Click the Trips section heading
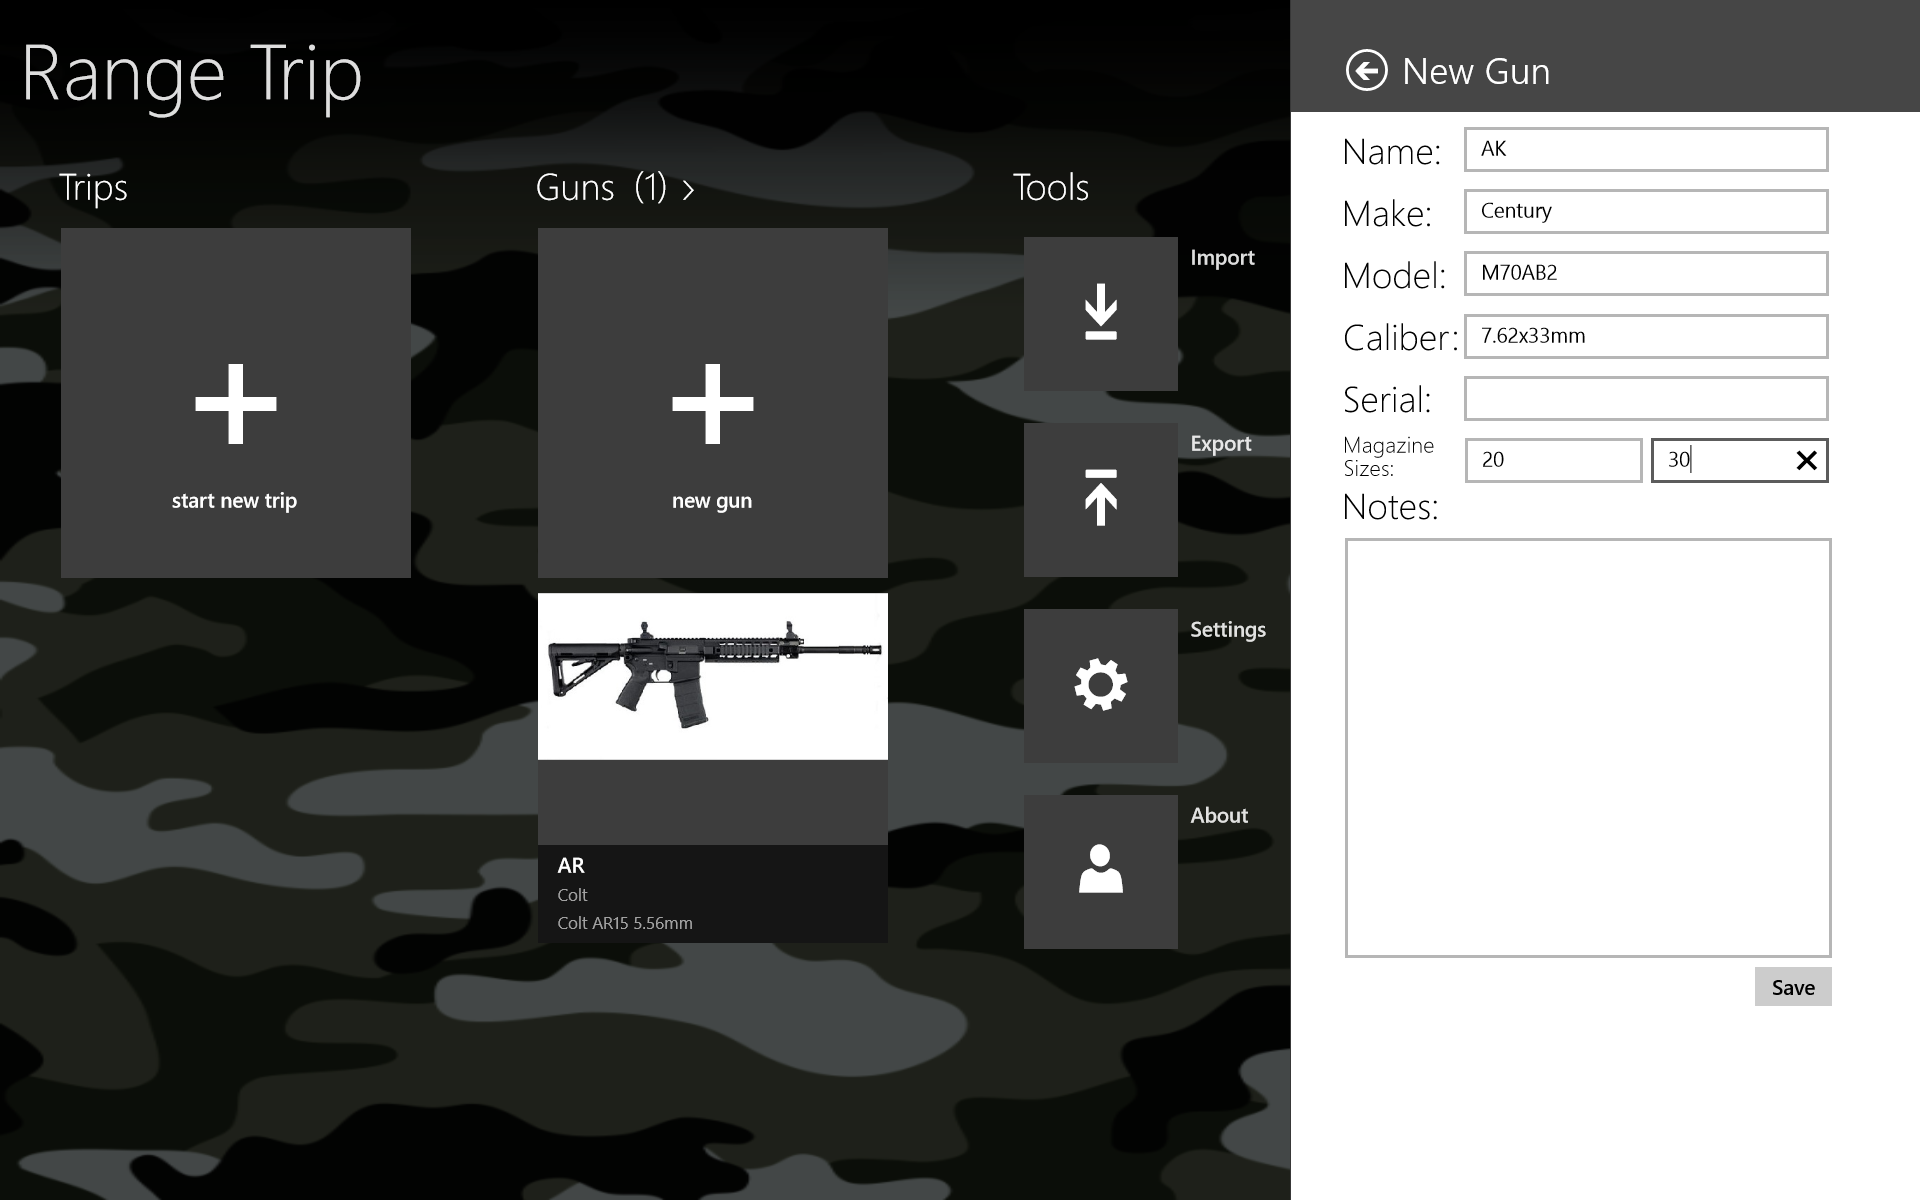1920x1200 pixels. coord(93,188)
